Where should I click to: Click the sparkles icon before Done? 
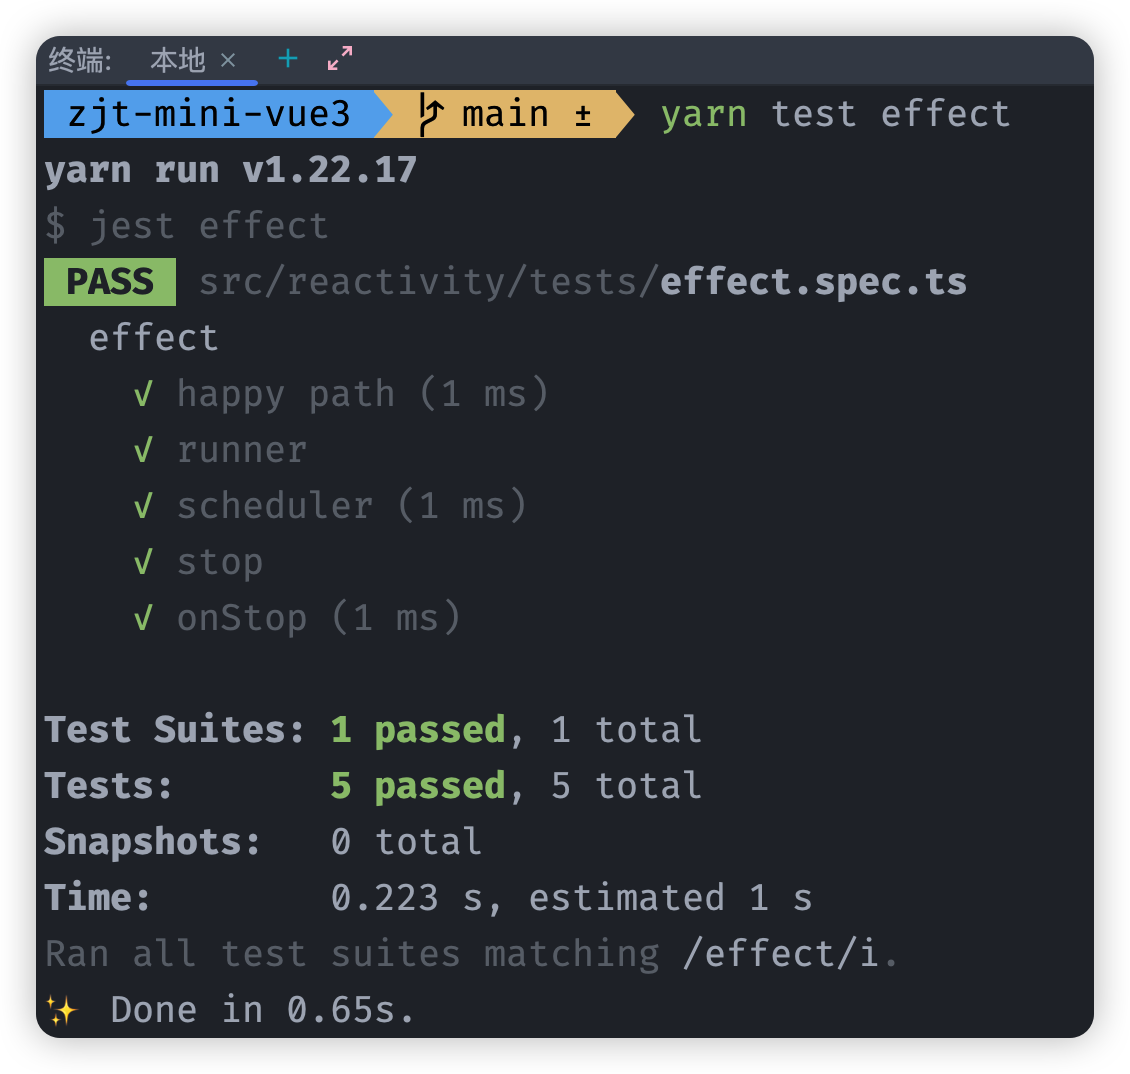click(x=62, y=1010)
